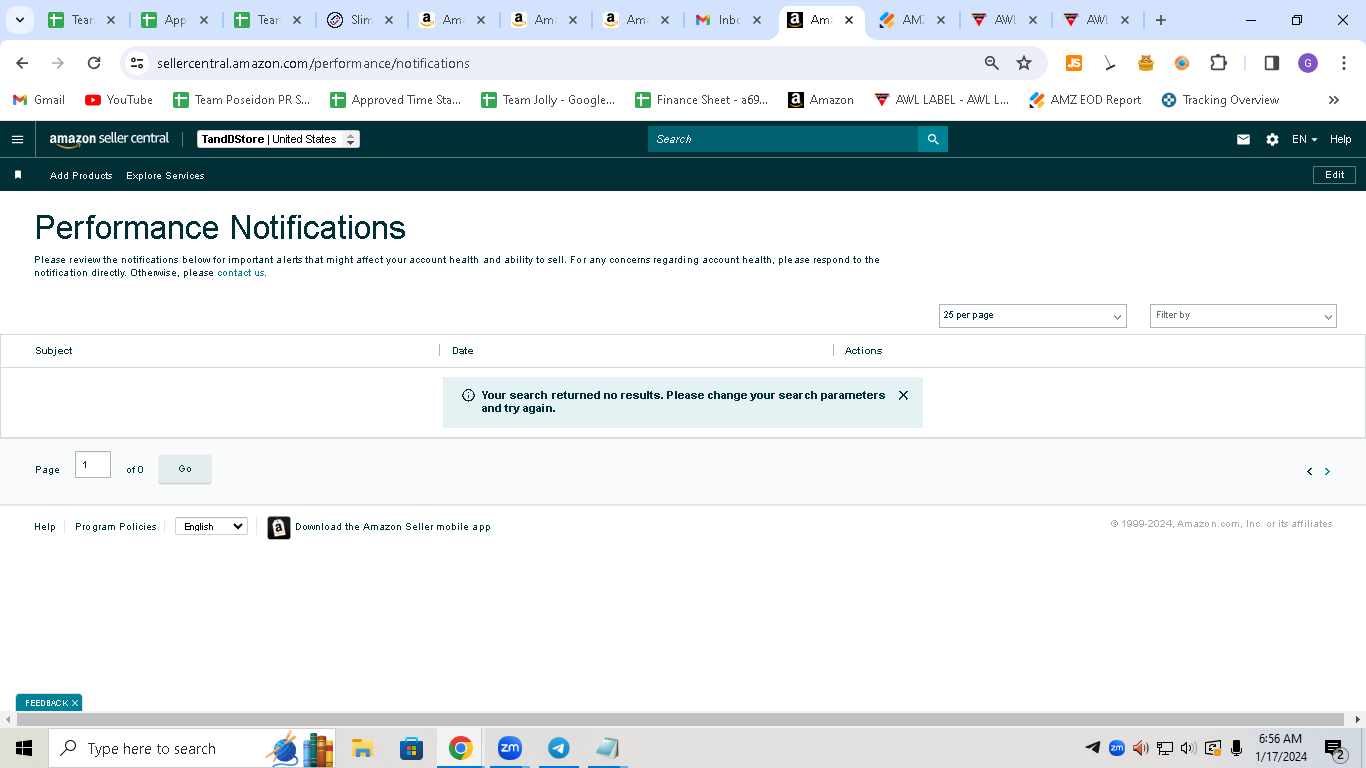This screenshot has height=768, width=1366.
Task: Toggle Chrome side panel
Action: coord(1272,63)
